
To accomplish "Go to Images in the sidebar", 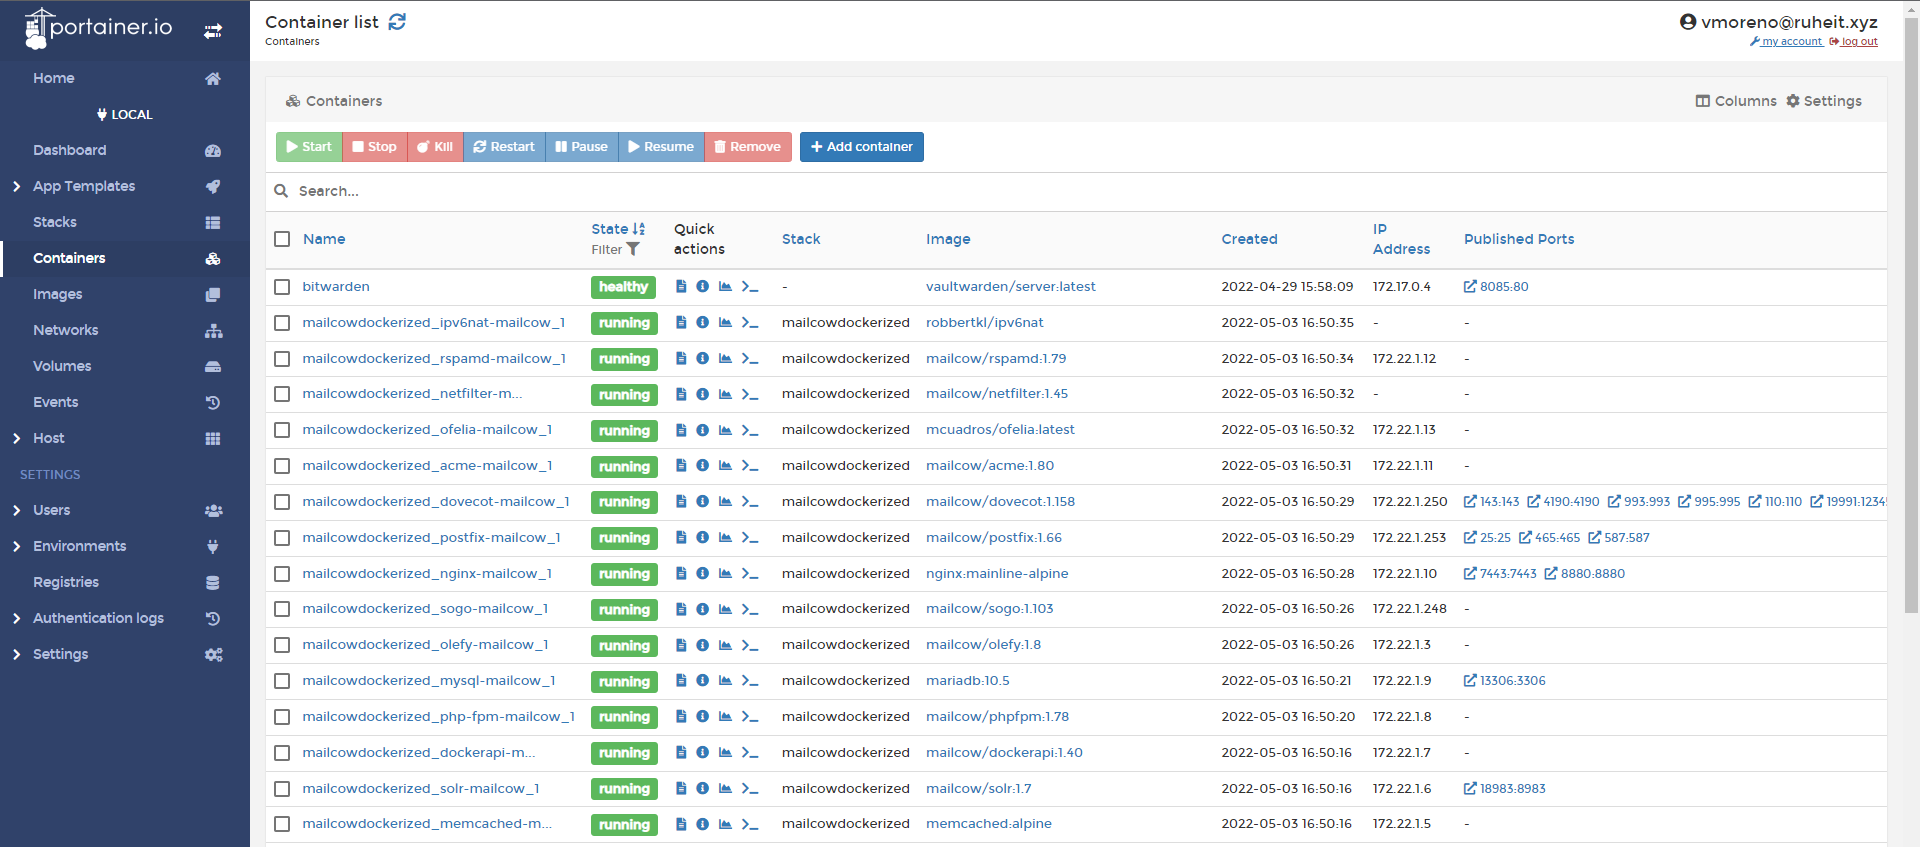I will (x=58, y=294).
